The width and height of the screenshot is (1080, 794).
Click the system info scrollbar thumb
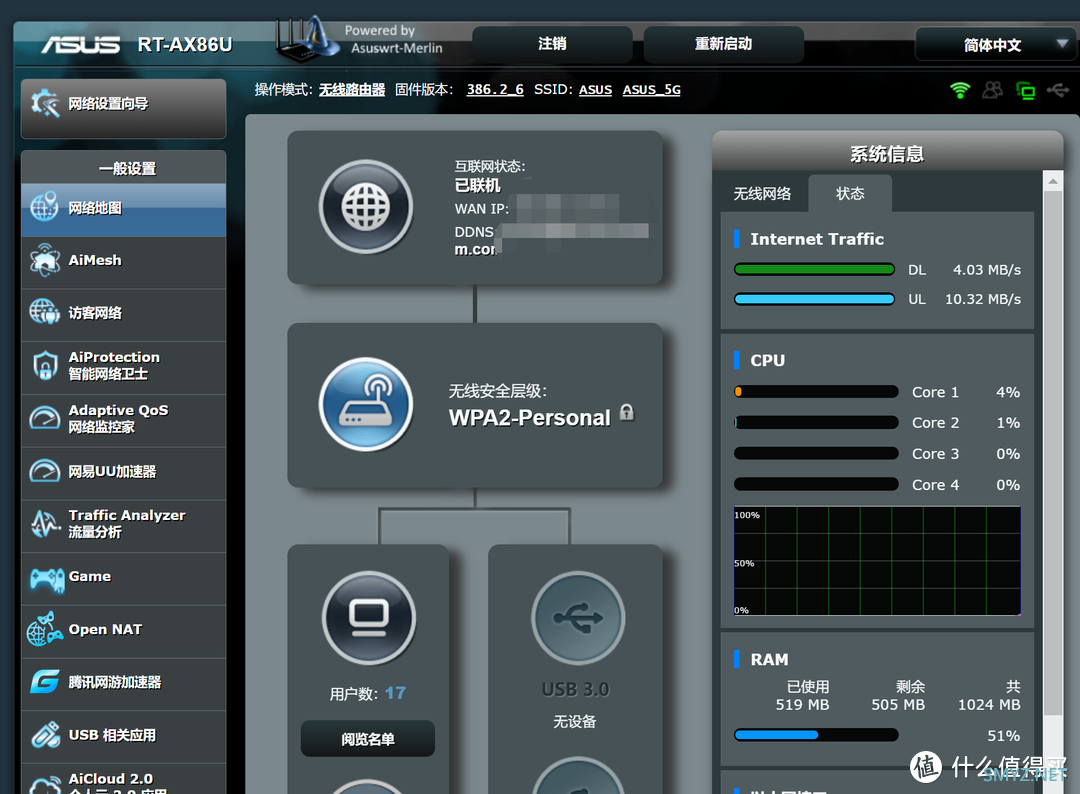1052,452
